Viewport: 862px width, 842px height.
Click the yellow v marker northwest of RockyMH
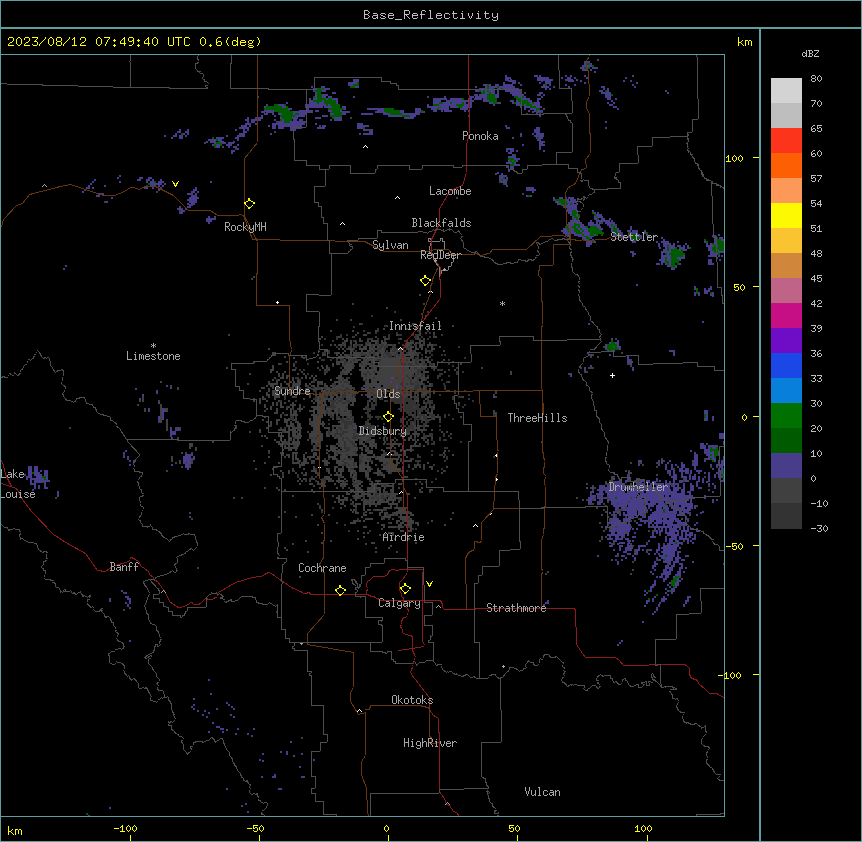pyautogui.click(x=175, y=184)
